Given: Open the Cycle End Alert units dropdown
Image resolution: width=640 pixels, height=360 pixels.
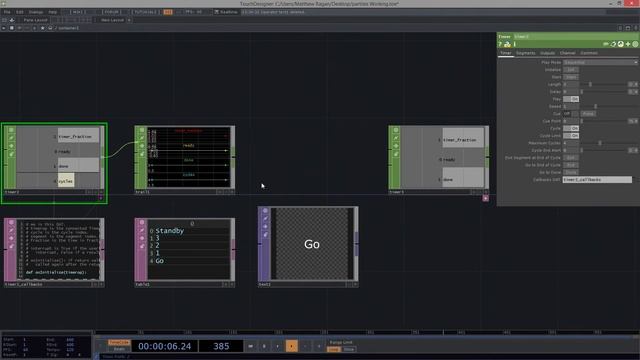Looking at the screenshot, I should point(633,151).
